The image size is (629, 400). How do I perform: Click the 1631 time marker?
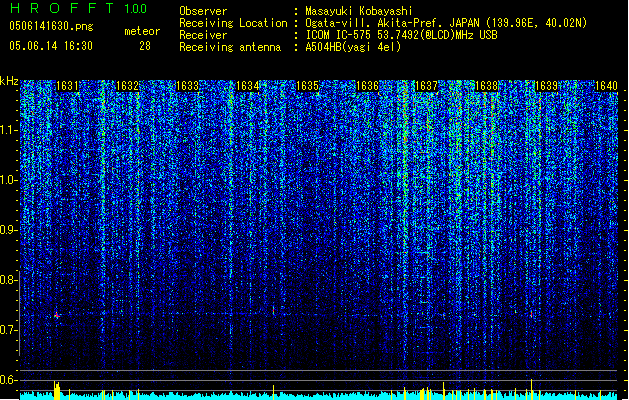coord(67,86)
